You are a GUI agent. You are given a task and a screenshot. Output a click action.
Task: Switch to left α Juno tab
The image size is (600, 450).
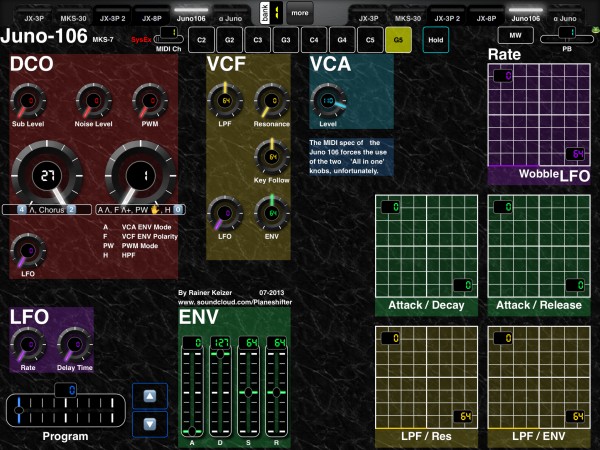[230, 16]
